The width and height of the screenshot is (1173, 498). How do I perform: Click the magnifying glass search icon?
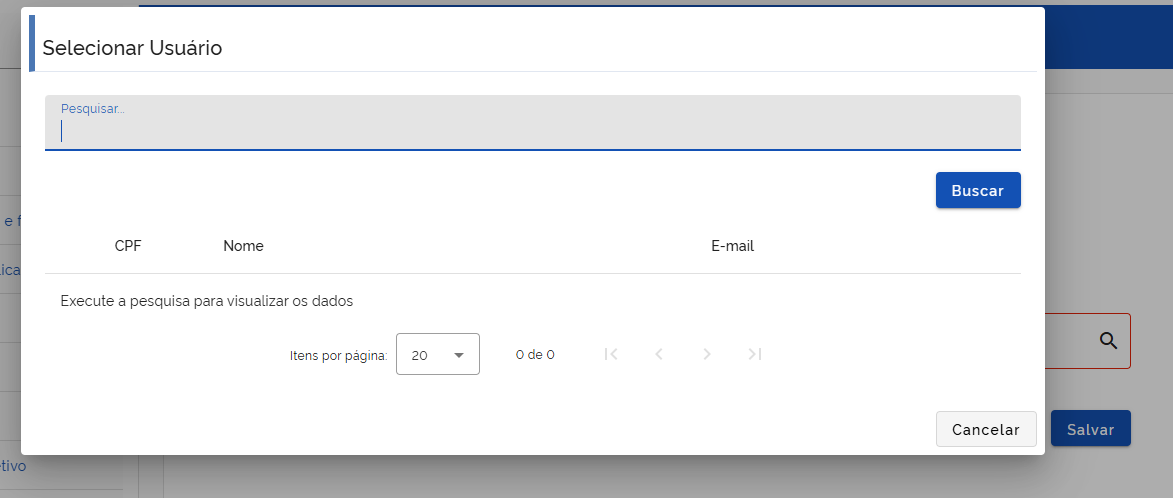click(x=1108, y=341)
